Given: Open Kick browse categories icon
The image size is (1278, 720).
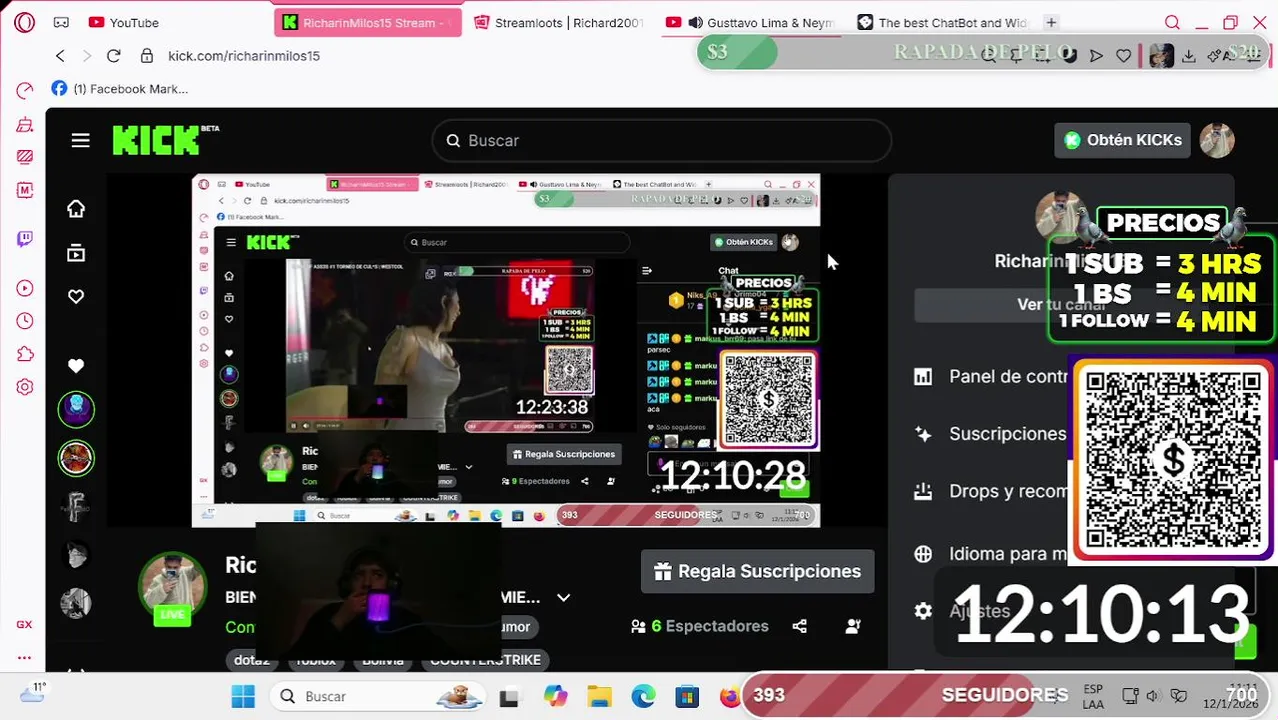Looking at the screenshot, I should (x=76, y=253).
